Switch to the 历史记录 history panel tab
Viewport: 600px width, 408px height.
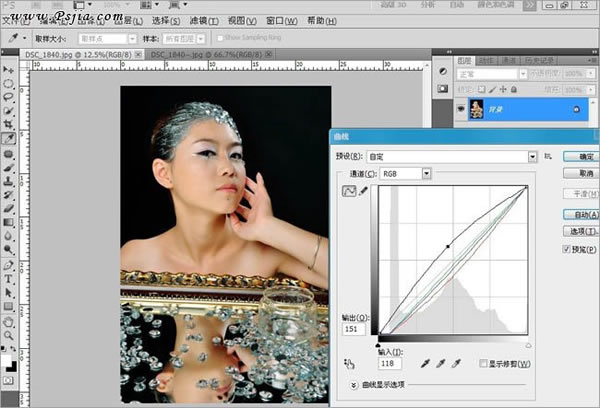539,60
